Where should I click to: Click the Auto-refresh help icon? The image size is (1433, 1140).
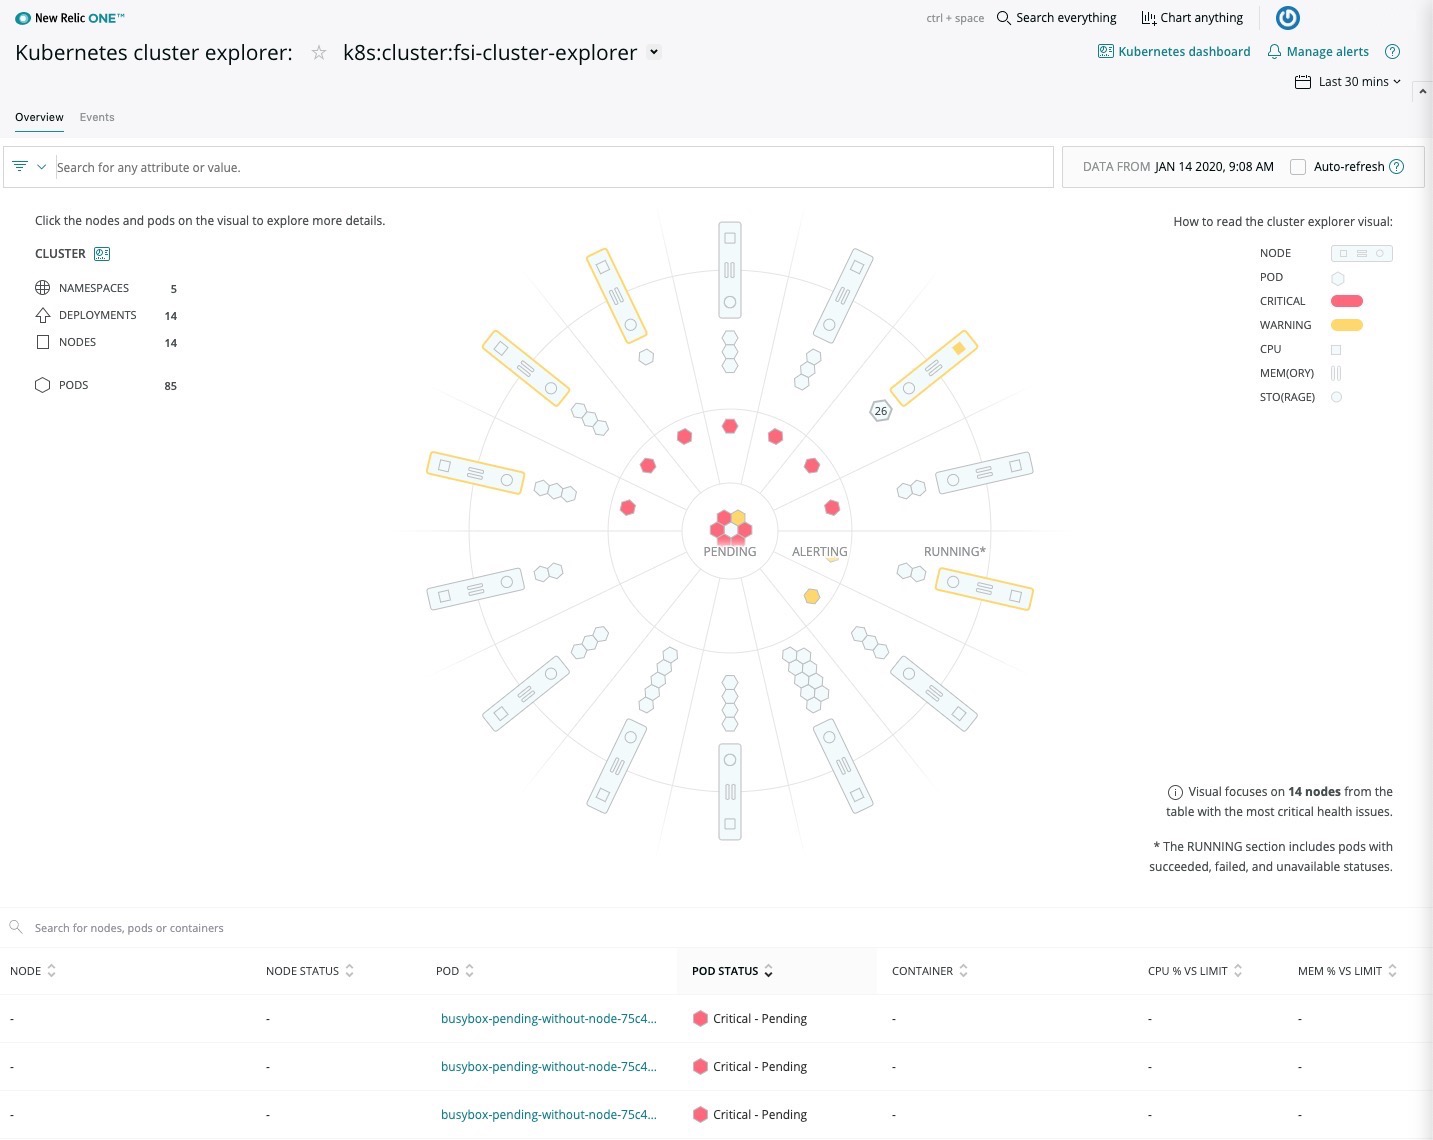coord(1397,167)
